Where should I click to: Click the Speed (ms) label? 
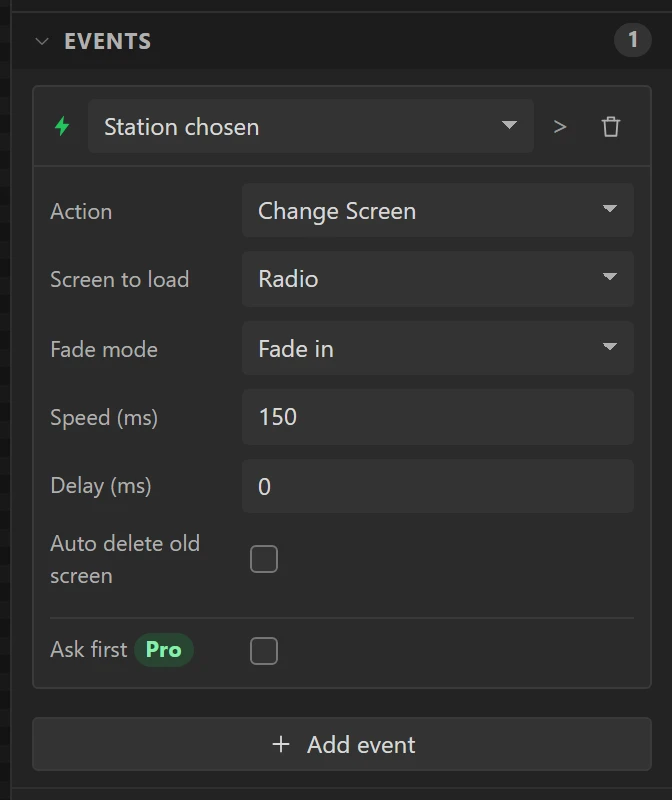pos(104,418)
